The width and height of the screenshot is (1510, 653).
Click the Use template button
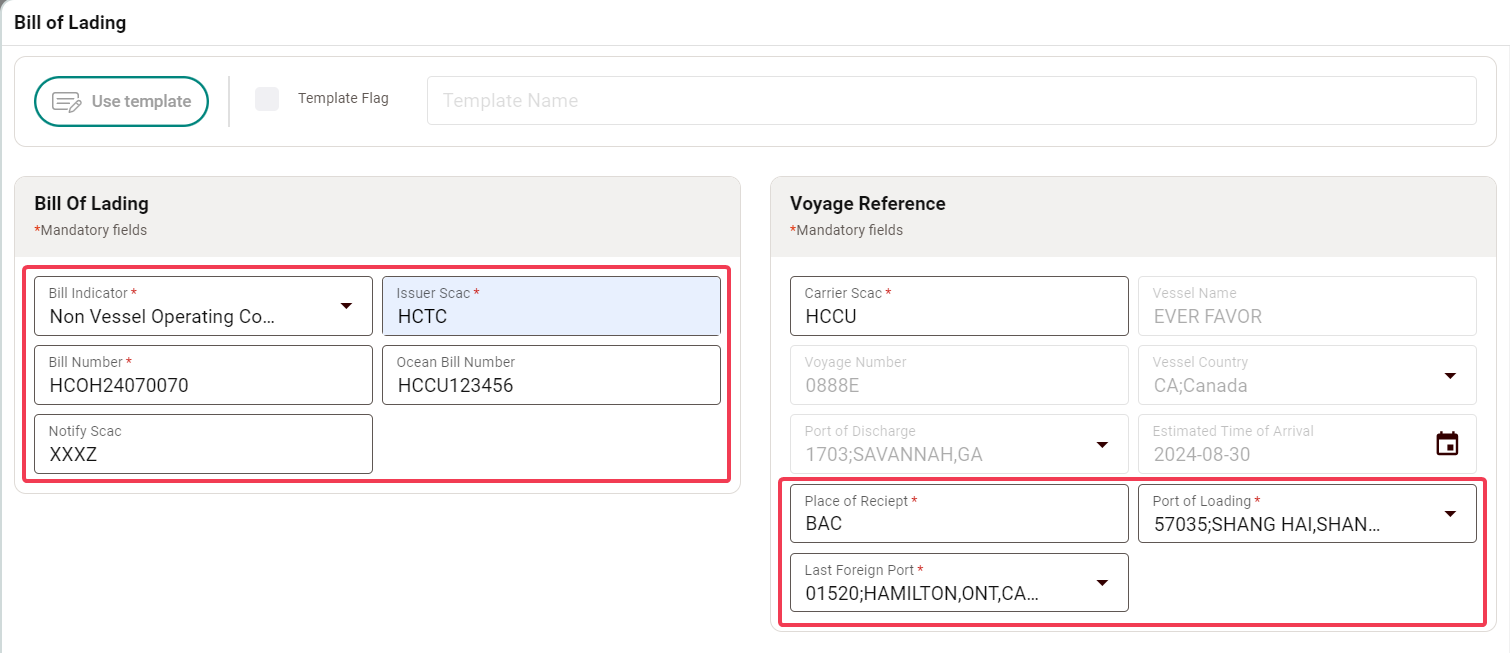pyautogui.click(x=121, y=101)
